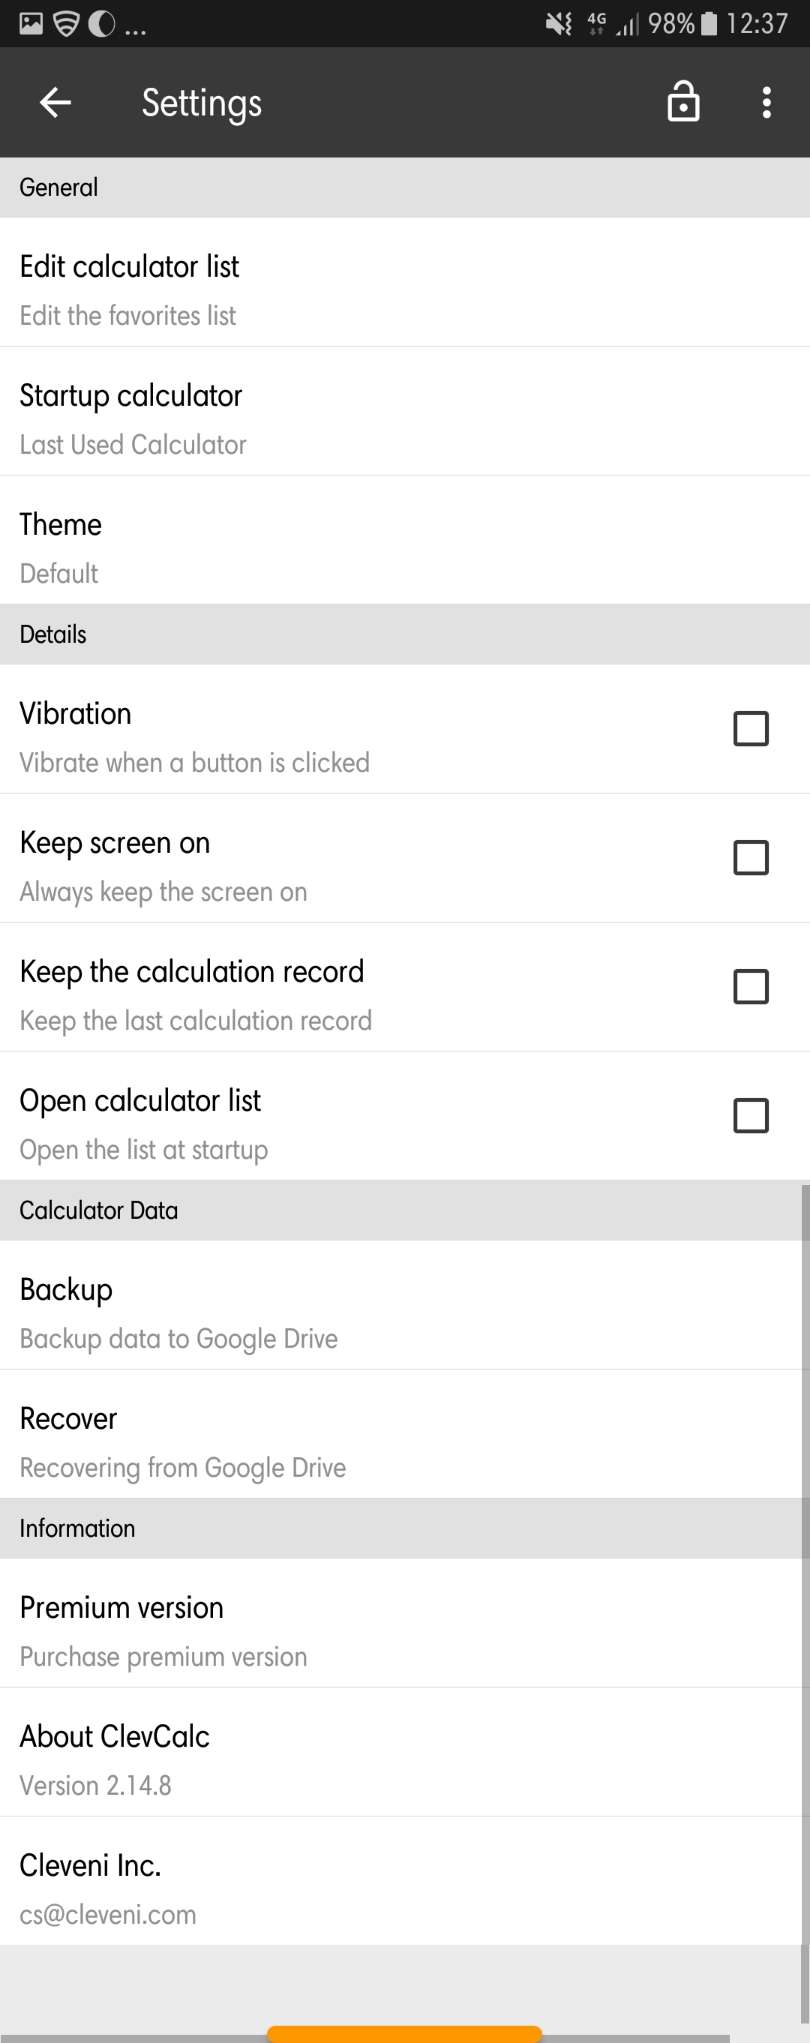Tap the crescent-moon status bar icon
This screenshot has height=2043, width=810.
click(101, 23)
